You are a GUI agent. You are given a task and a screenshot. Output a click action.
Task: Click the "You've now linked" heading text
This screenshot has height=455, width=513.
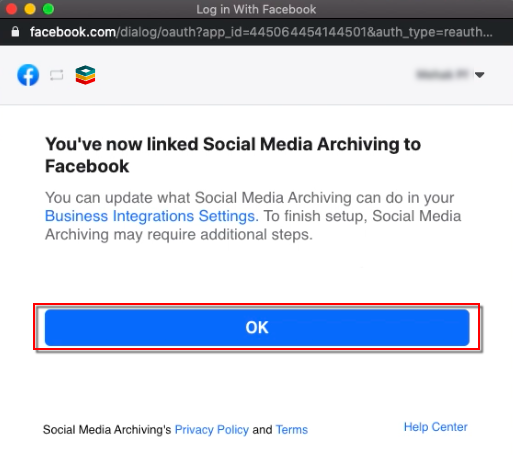(233, 155)
